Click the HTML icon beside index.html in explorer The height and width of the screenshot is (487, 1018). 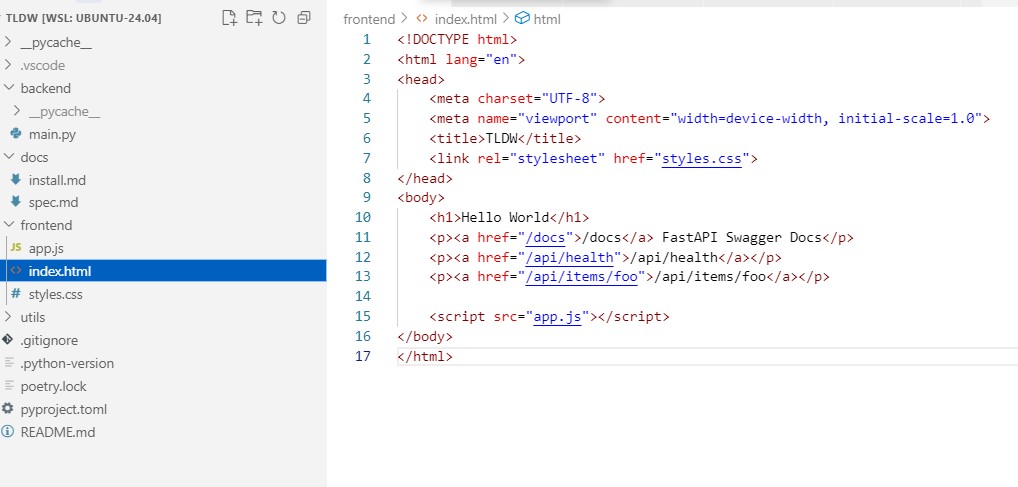pyautogui.click(x=16, y=271)
